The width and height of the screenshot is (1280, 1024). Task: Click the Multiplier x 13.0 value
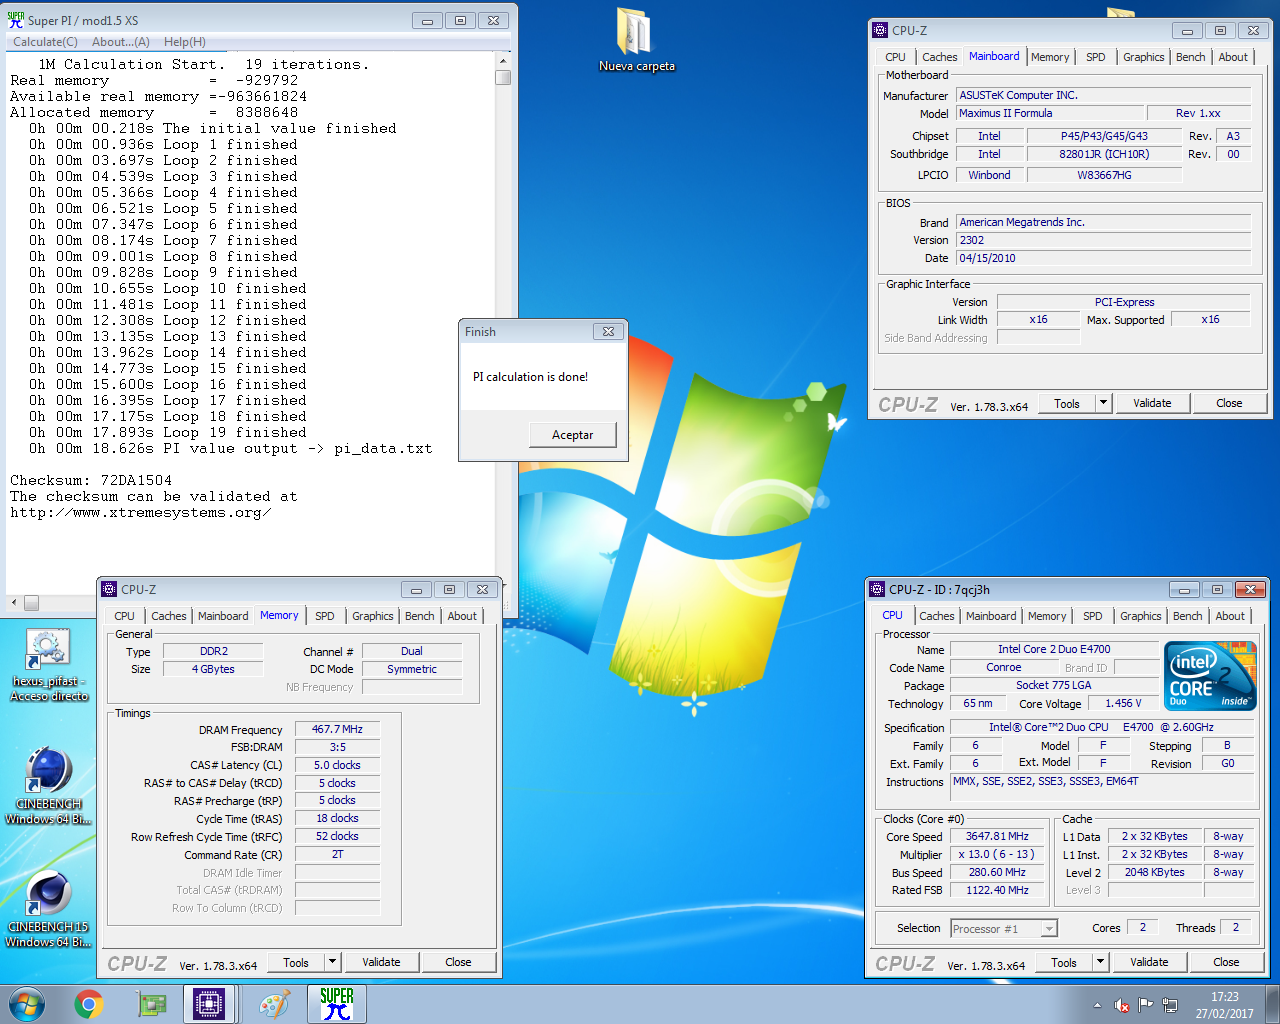pyautogui.click(x=997, y=854)
